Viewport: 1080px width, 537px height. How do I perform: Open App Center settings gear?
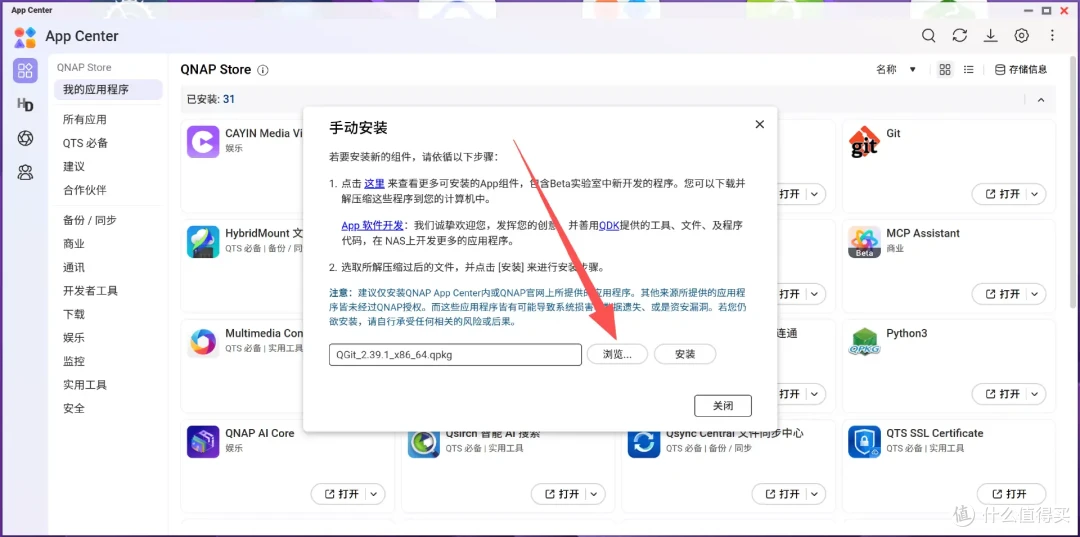coord(1021,36)
